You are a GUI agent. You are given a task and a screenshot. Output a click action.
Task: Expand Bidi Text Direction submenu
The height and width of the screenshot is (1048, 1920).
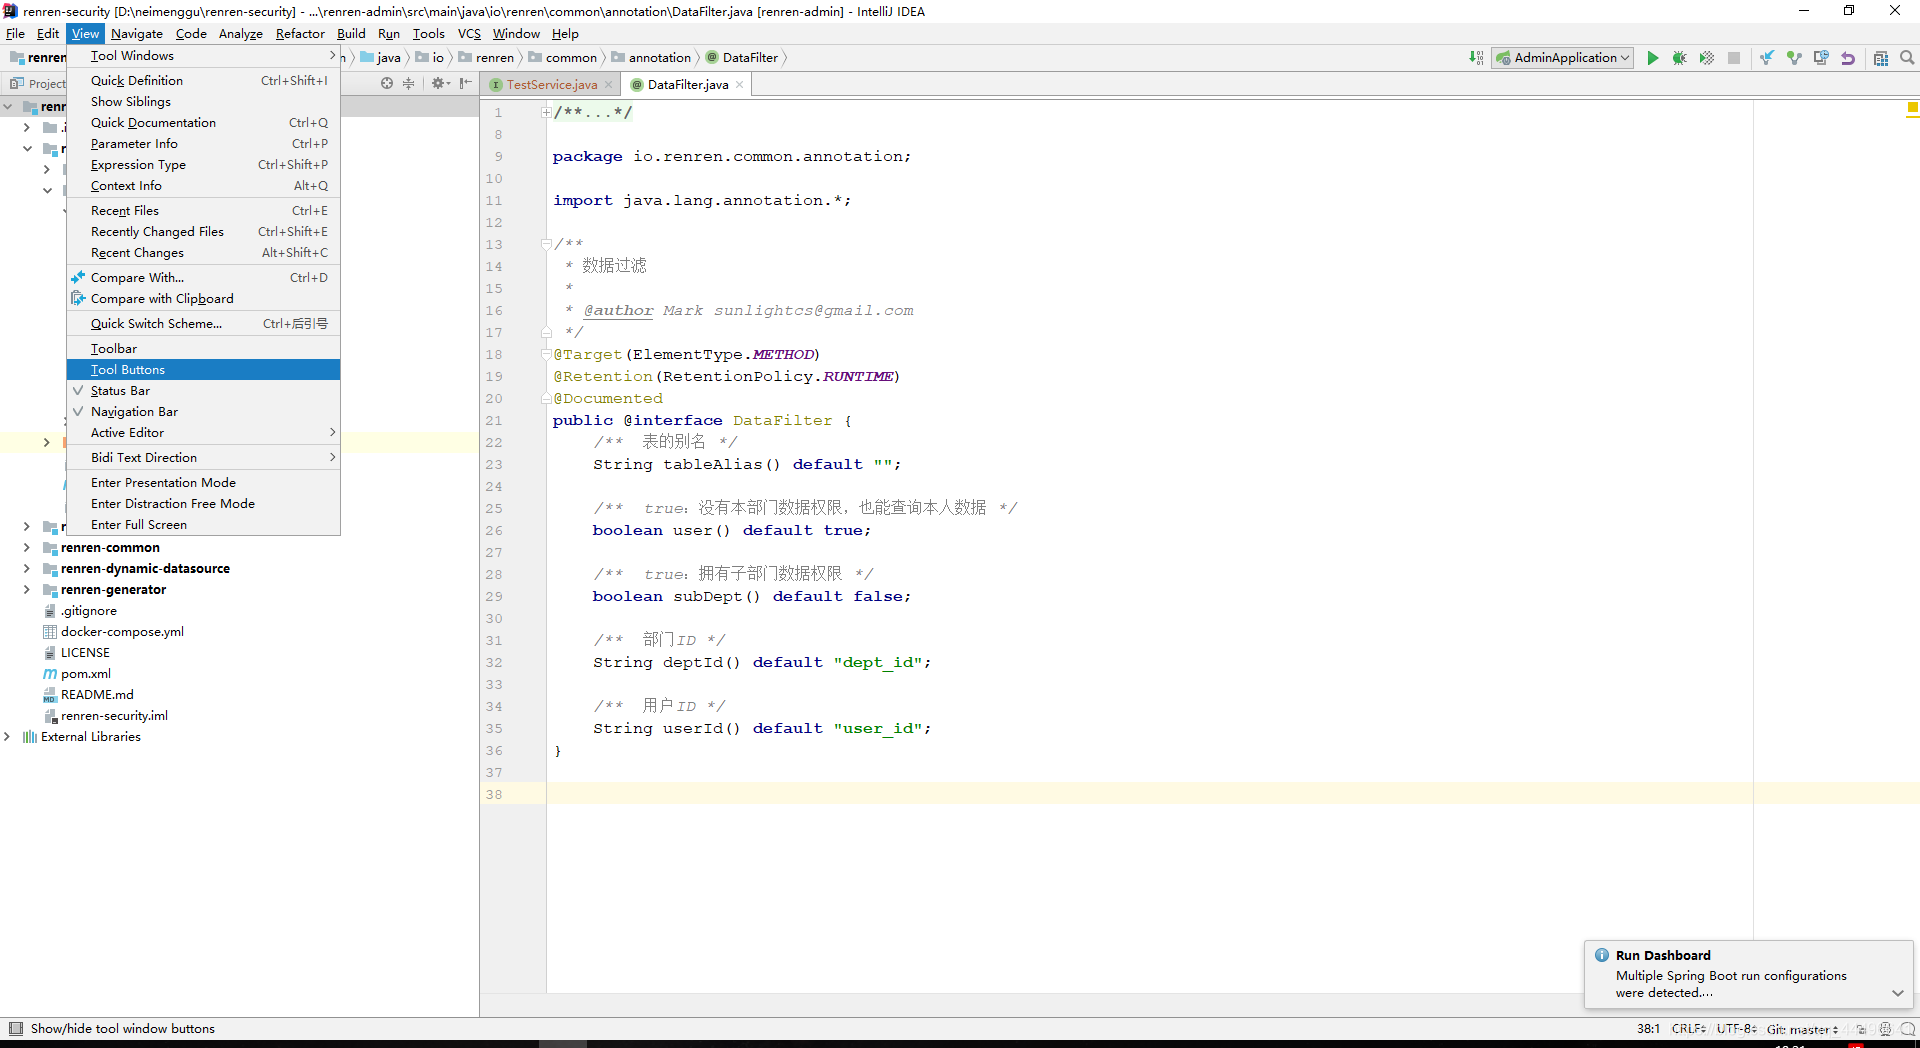click(x=204, y=457)
